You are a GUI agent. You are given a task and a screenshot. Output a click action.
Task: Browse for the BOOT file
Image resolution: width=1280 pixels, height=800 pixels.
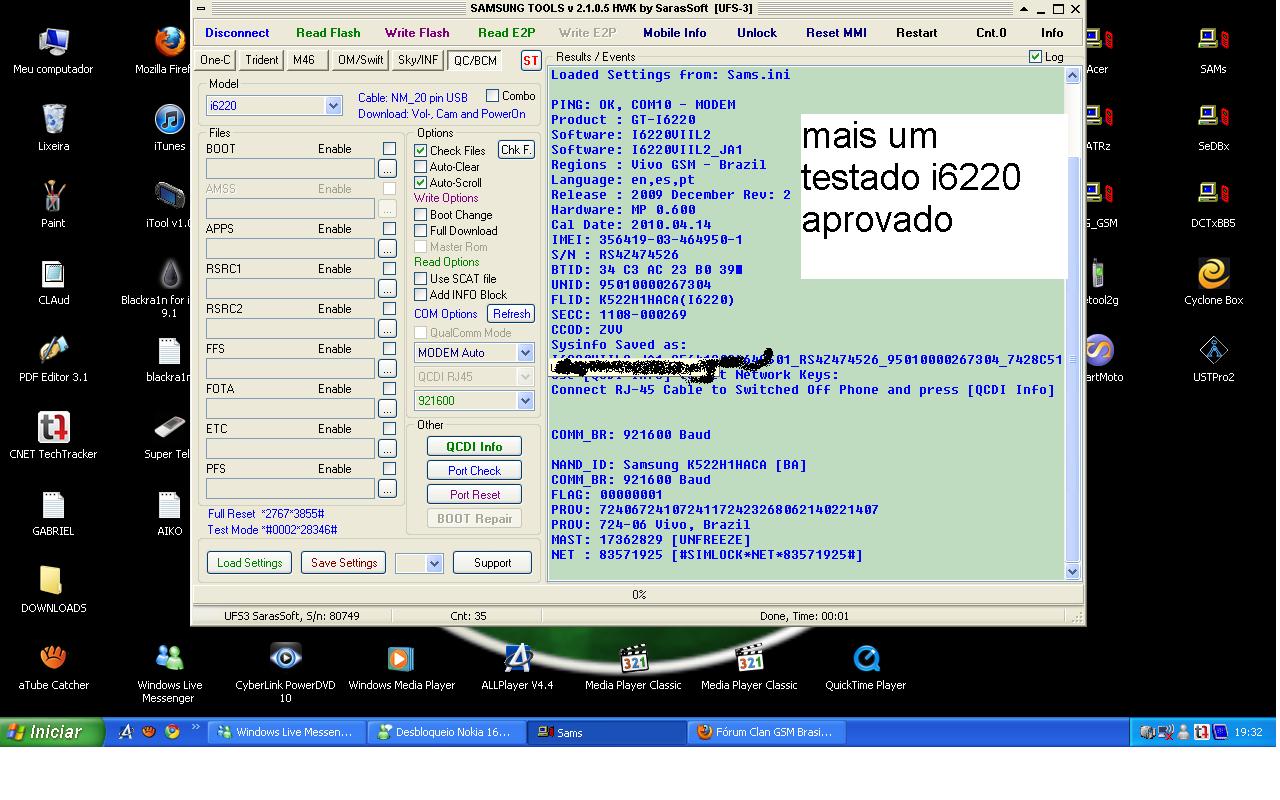(387, 169)
